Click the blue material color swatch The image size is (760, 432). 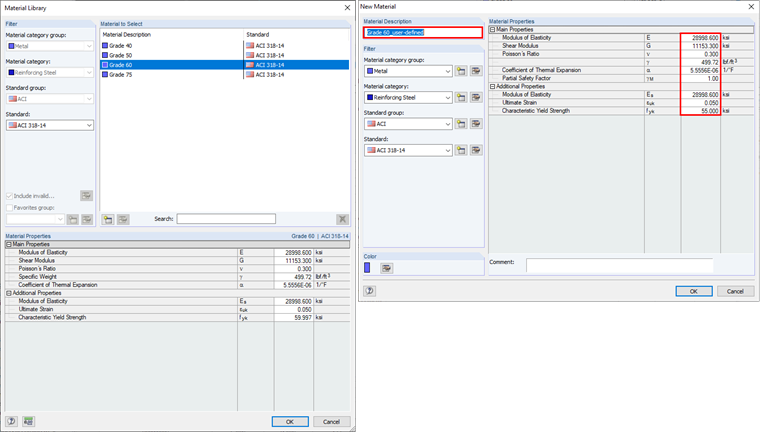pos(367,268)
